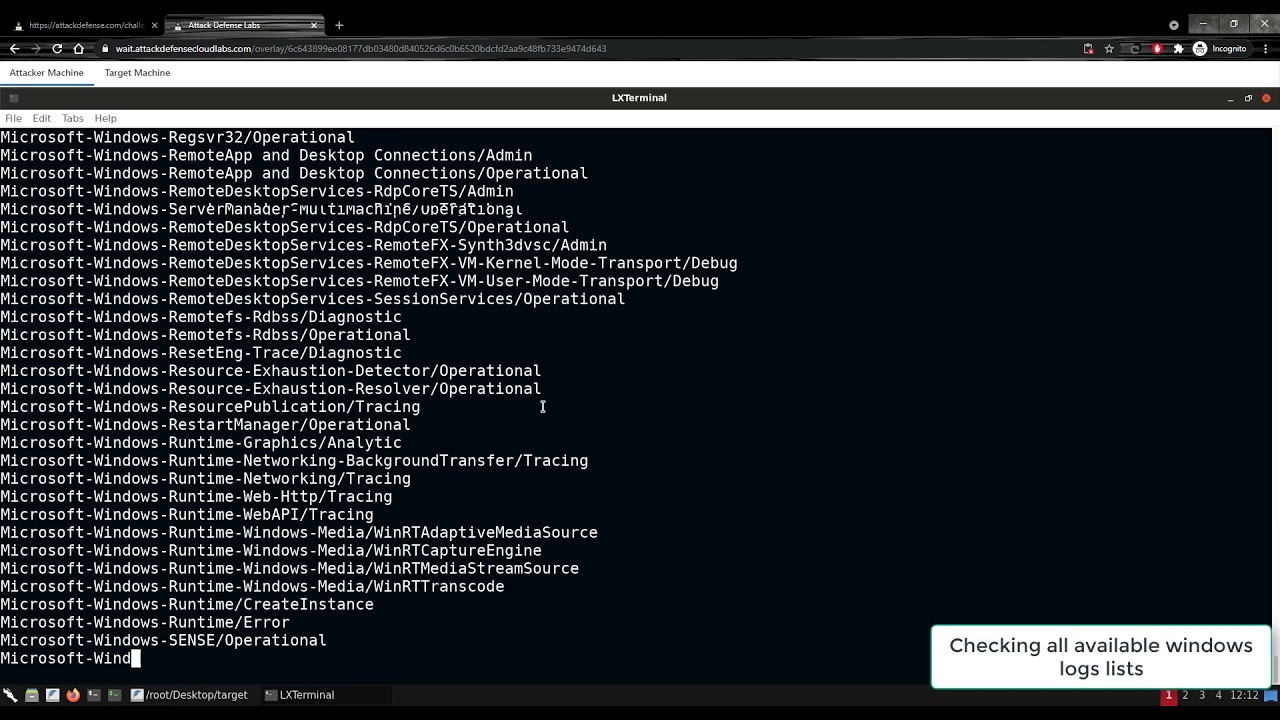Click the red hand blocker extension icon

1157,48
